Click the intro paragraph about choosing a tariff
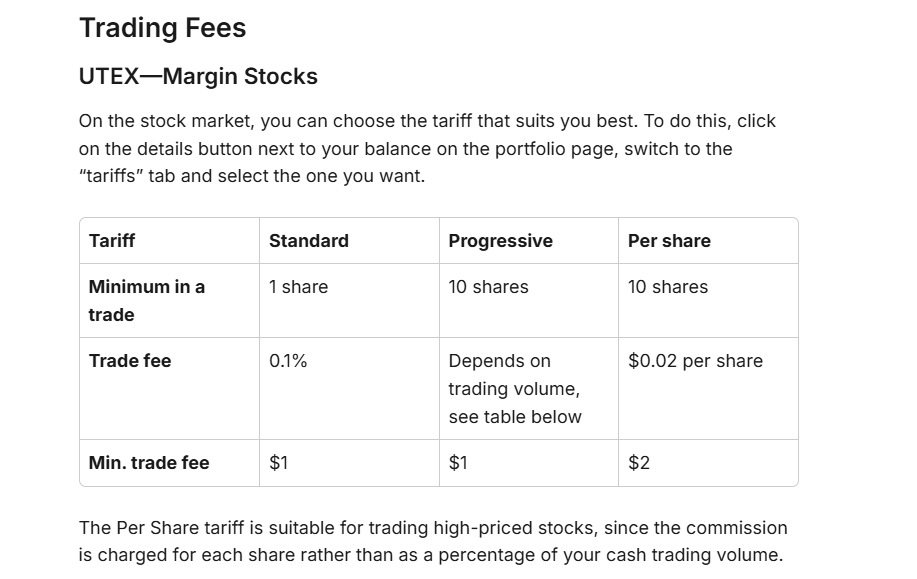 click(427, 149)
